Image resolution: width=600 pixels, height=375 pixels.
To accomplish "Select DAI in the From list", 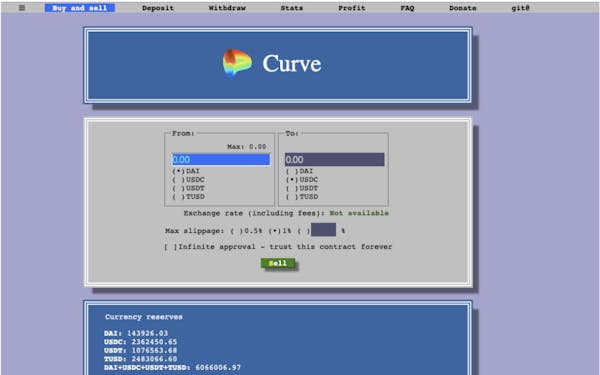I will [186, 171].
